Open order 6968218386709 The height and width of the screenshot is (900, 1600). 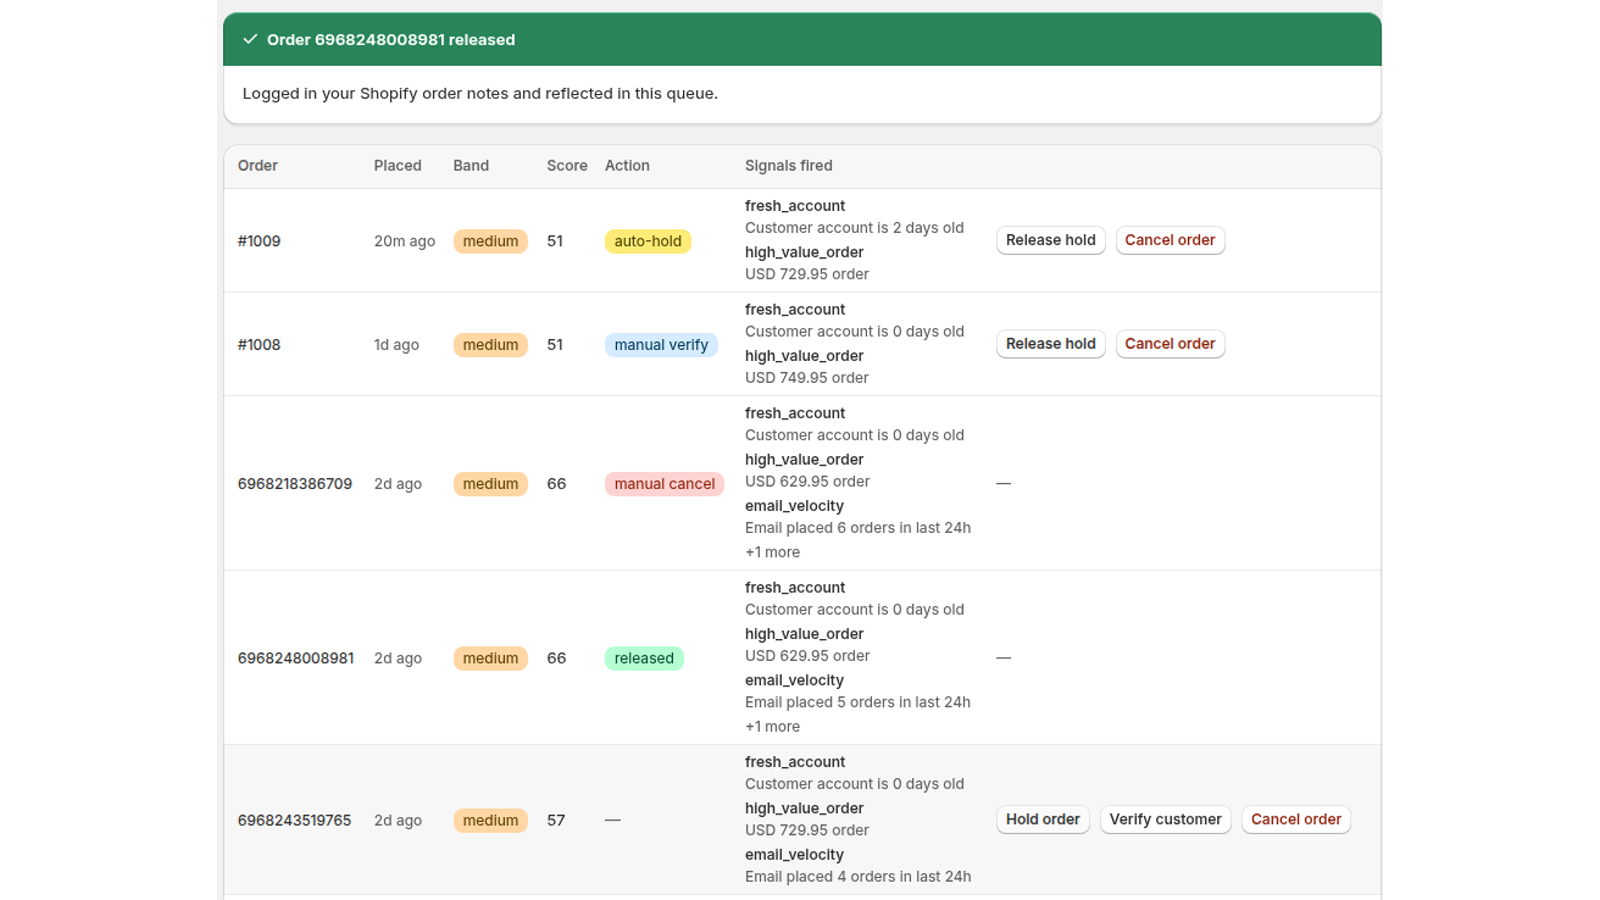click(x=295, y=484)
